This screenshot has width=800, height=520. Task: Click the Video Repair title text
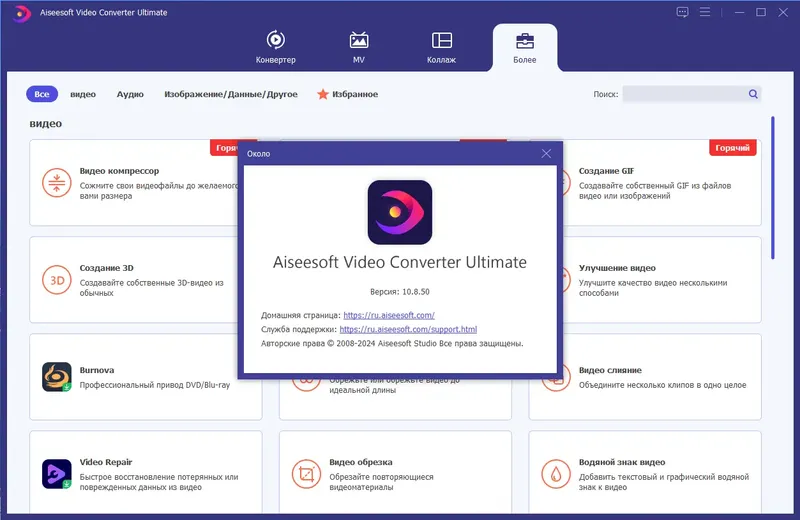click(106, 462)
